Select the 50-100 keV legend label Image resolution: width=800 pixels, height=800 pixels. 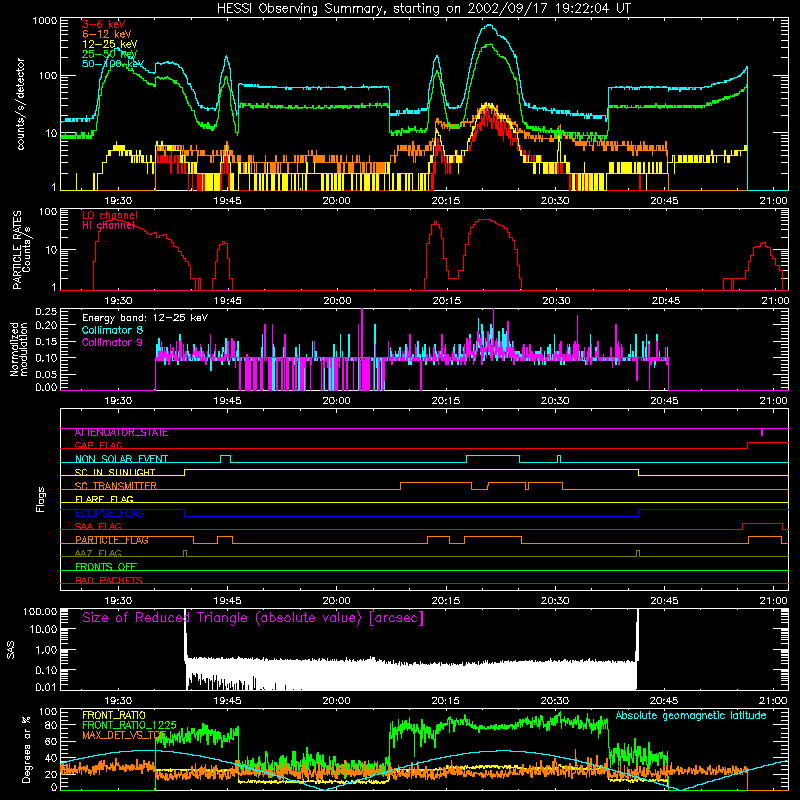coord(113,64)
